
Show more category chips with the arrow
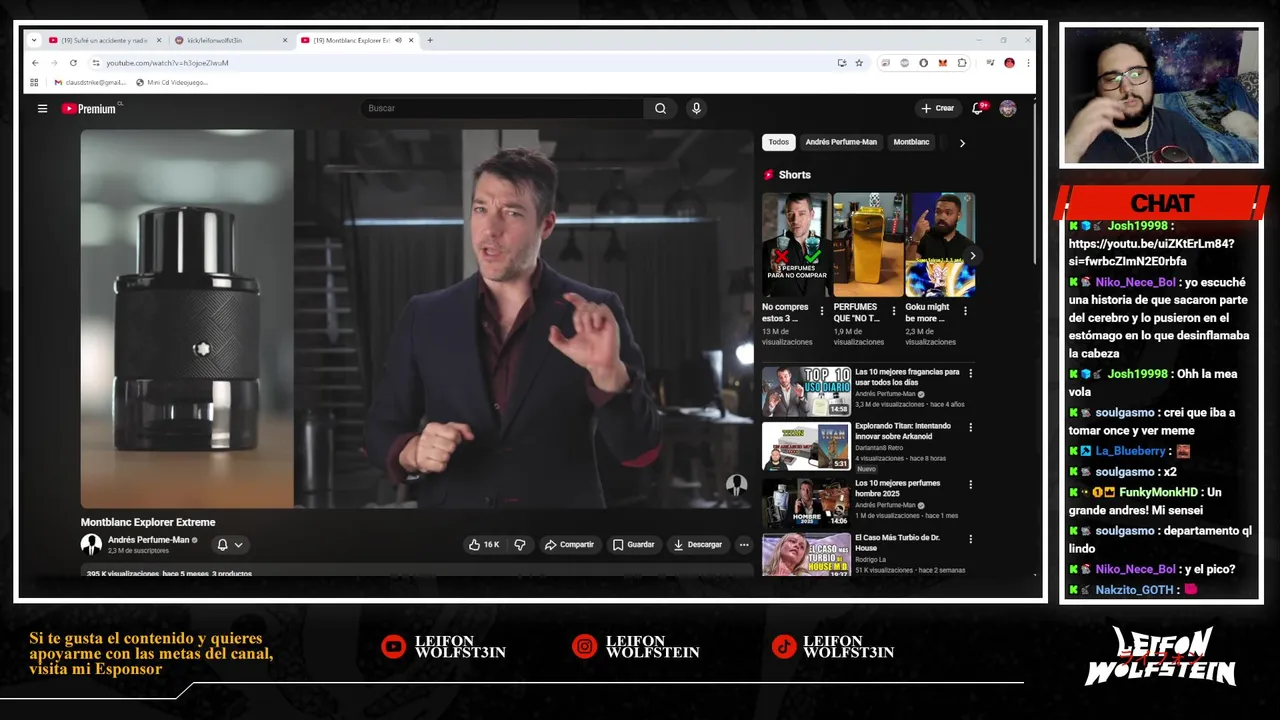[x=962, y=143]
